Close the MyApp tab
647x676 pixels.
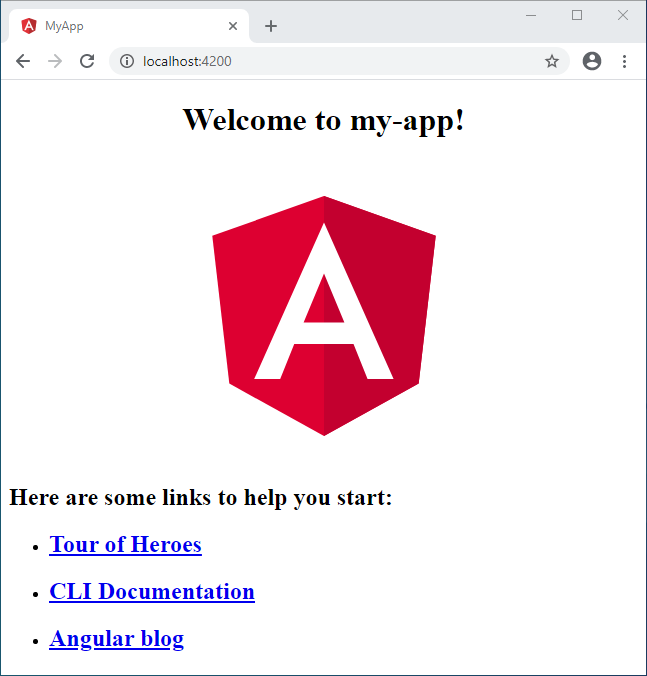click(233, 26)
